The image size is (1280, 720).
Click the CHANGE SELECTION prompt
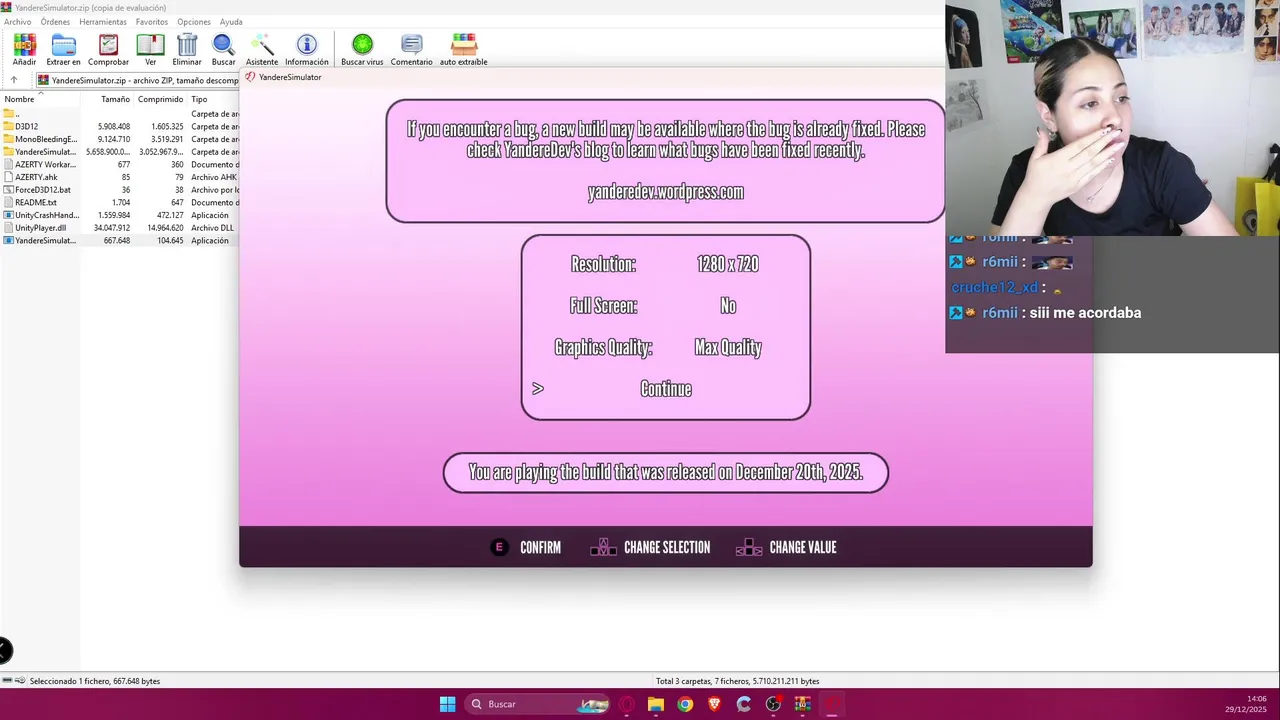[650, 547]
